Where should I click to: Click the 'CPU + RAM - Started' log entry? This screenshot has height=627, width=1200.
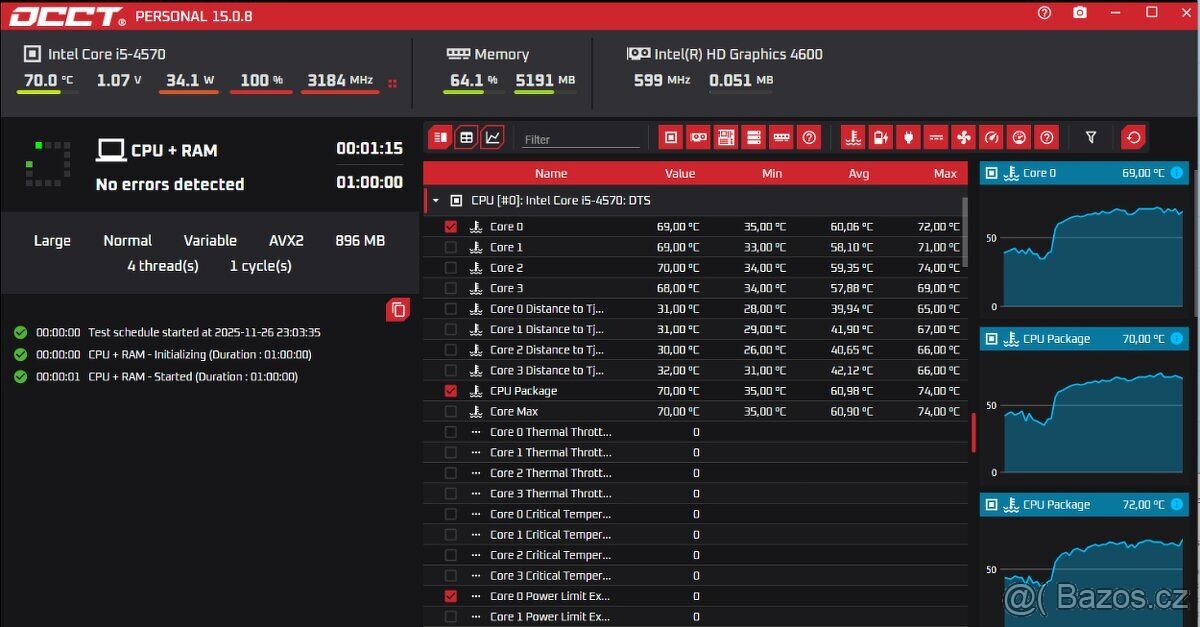tap(193, 376)
